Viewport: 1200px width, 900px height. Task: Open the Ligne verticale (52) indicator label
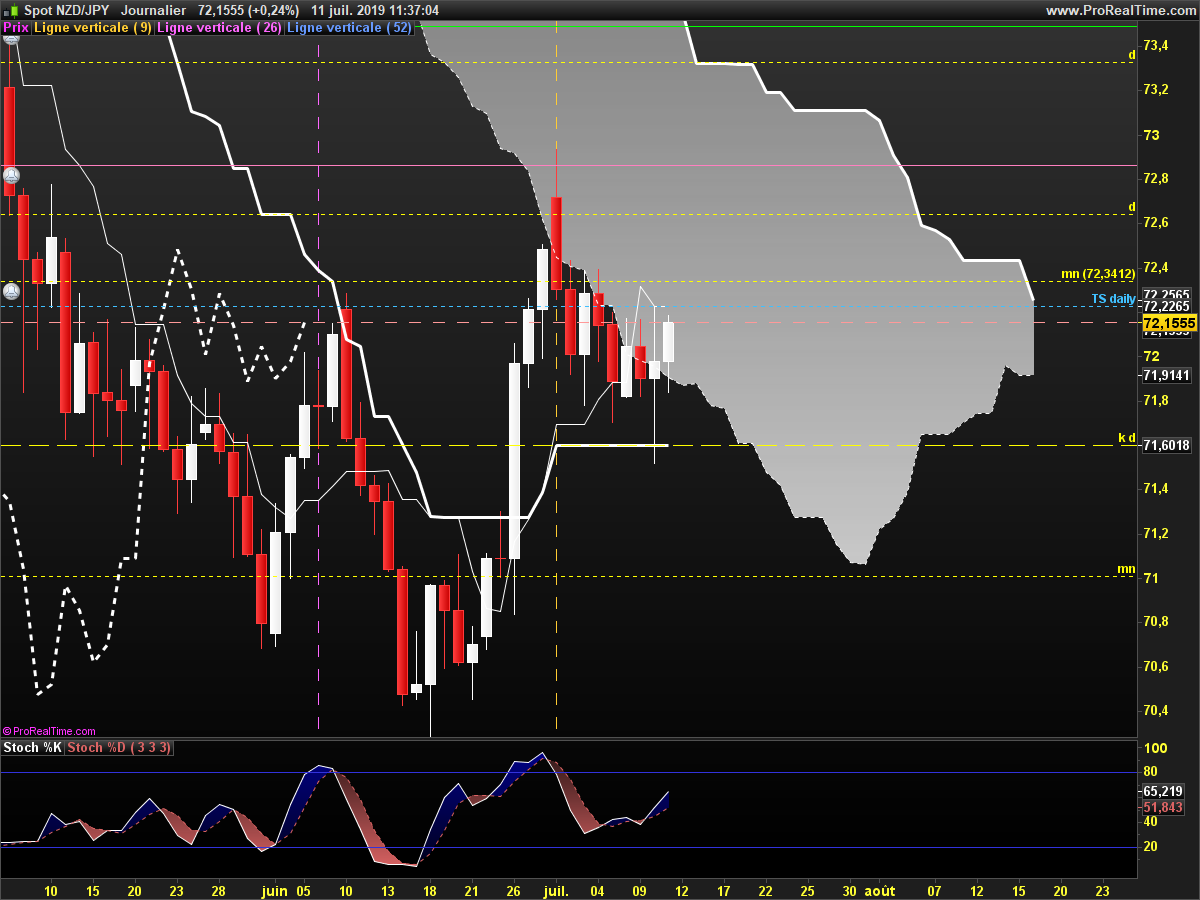point(349,28)
